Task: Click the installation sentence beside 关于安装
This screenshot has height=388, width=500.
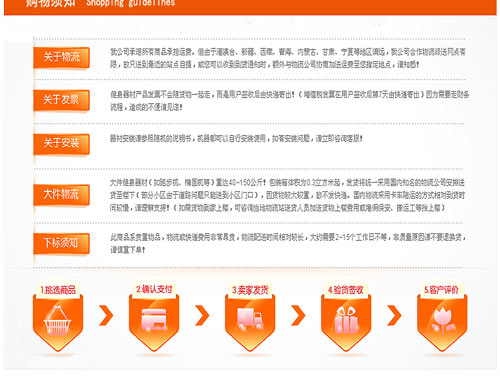Action: click(x=236, y=138)
